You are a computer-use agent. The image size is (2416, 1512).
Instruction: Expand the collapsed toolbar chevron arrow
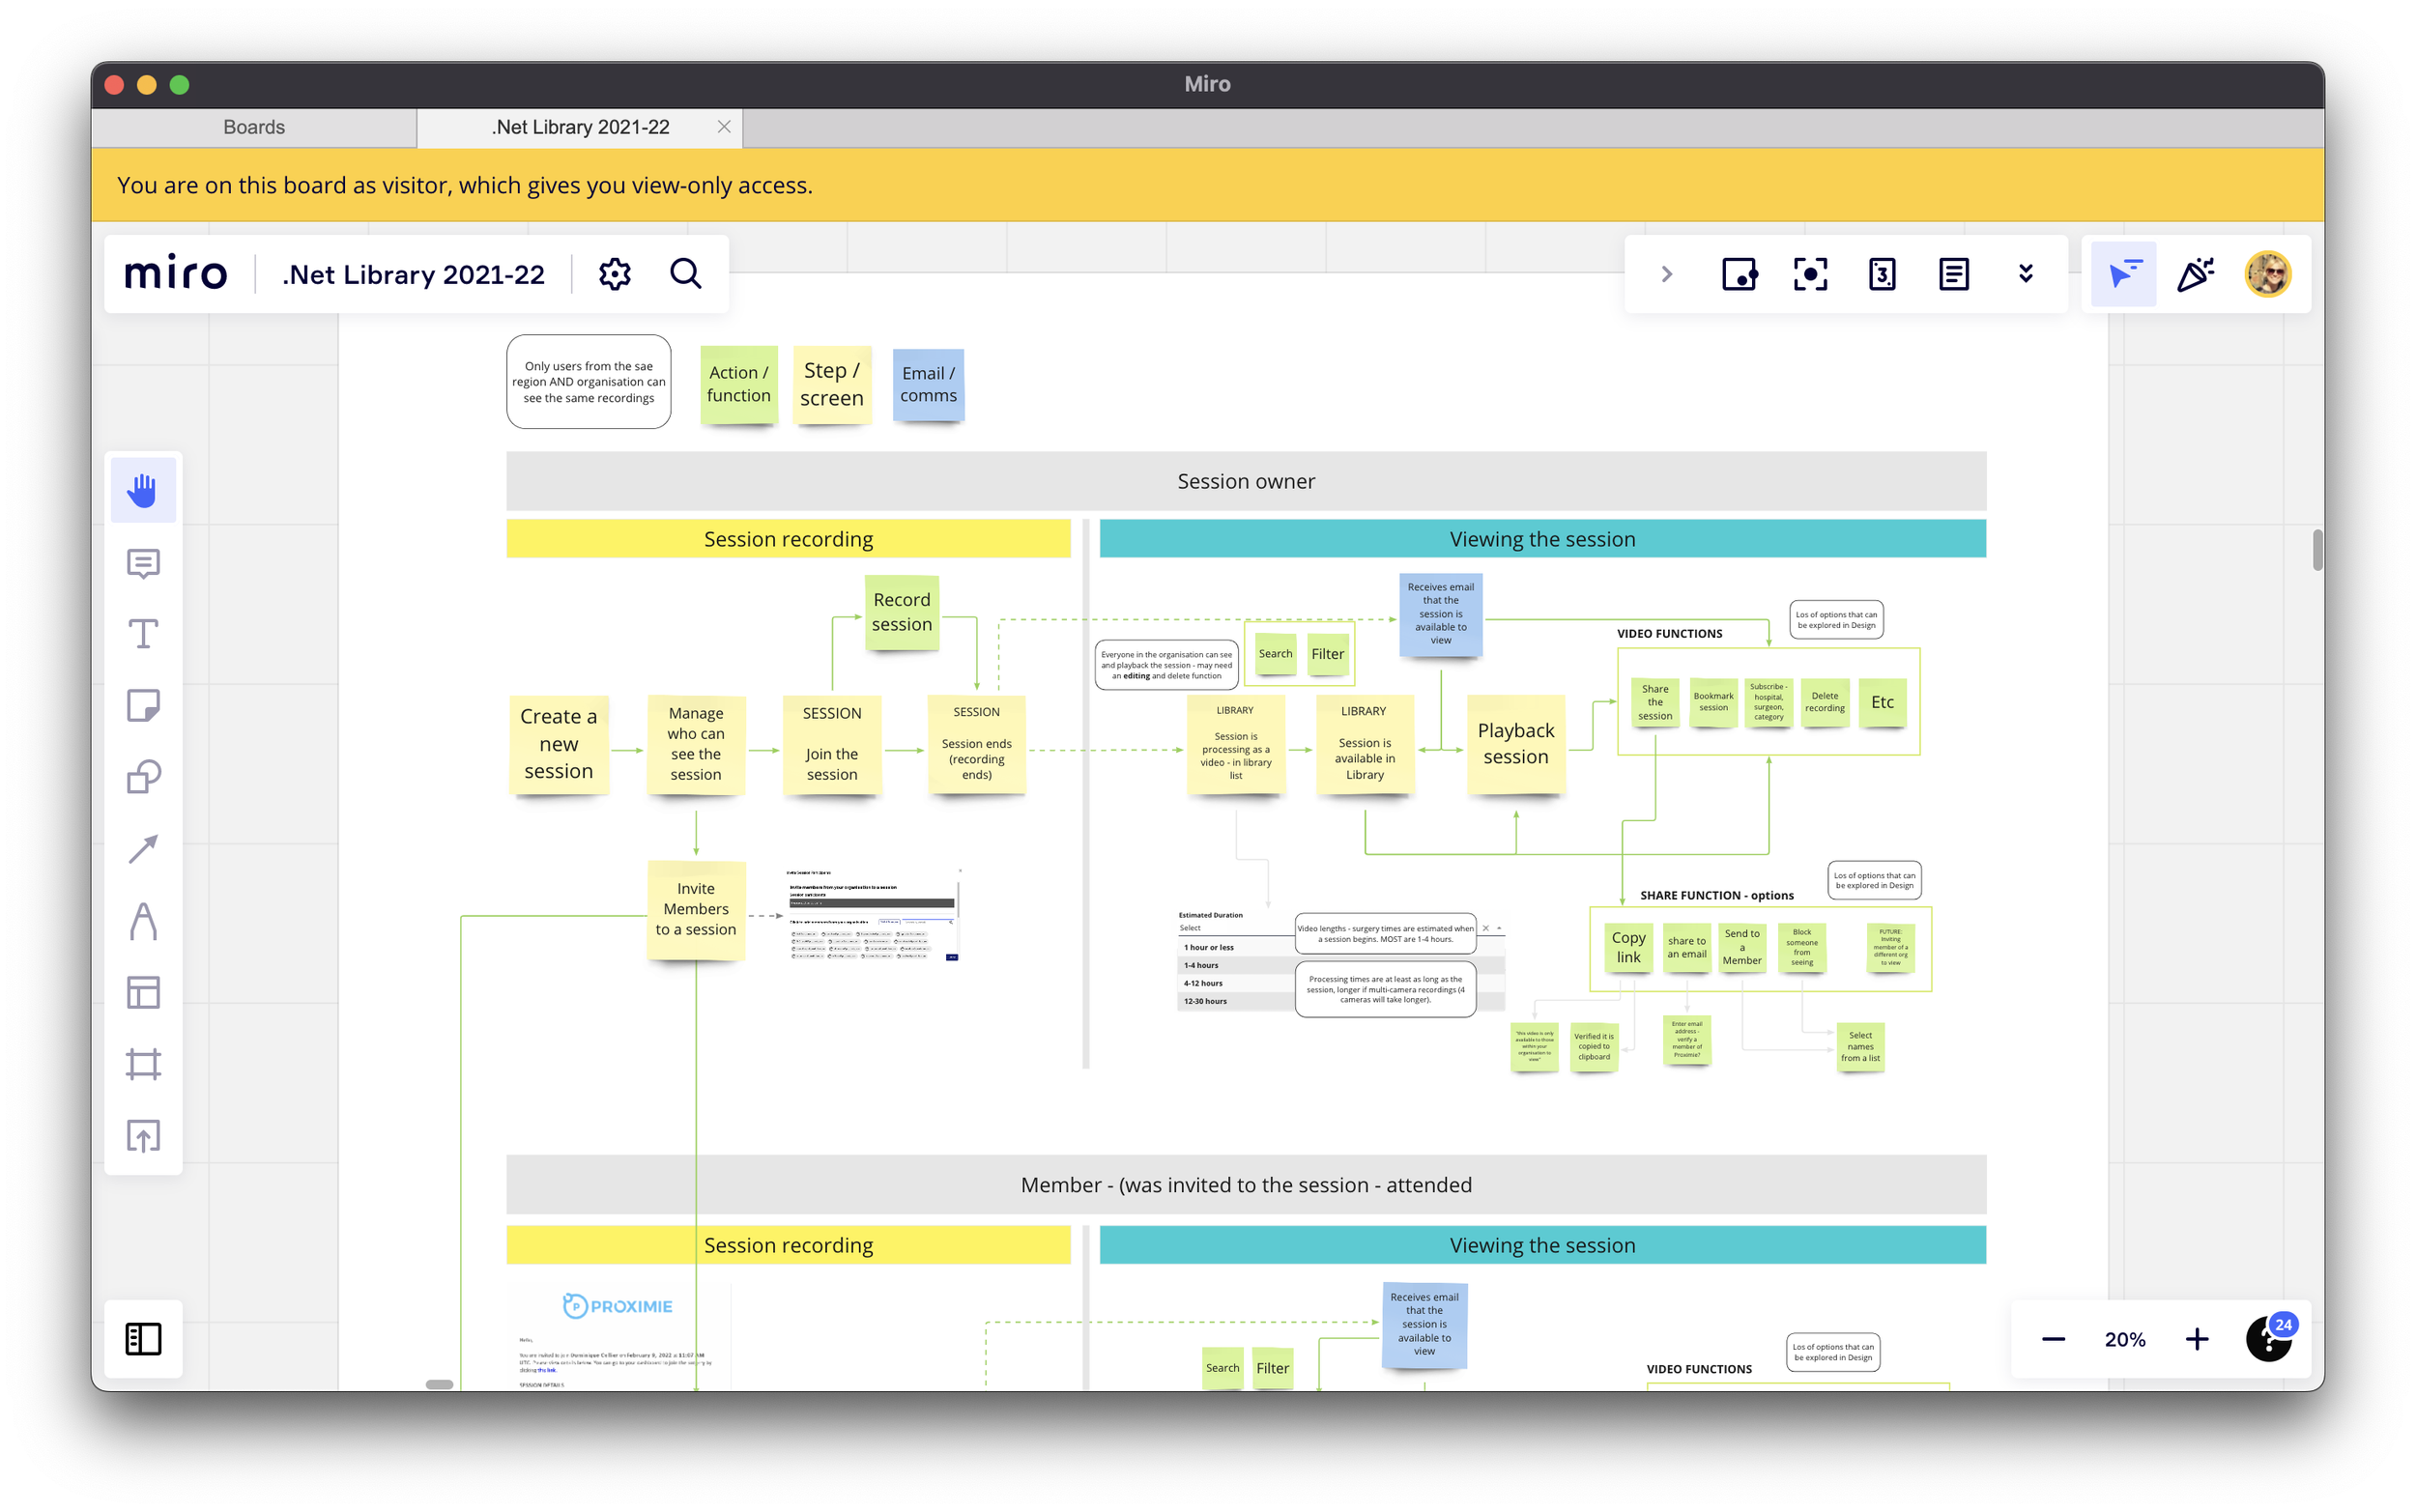pos(1666,274)
